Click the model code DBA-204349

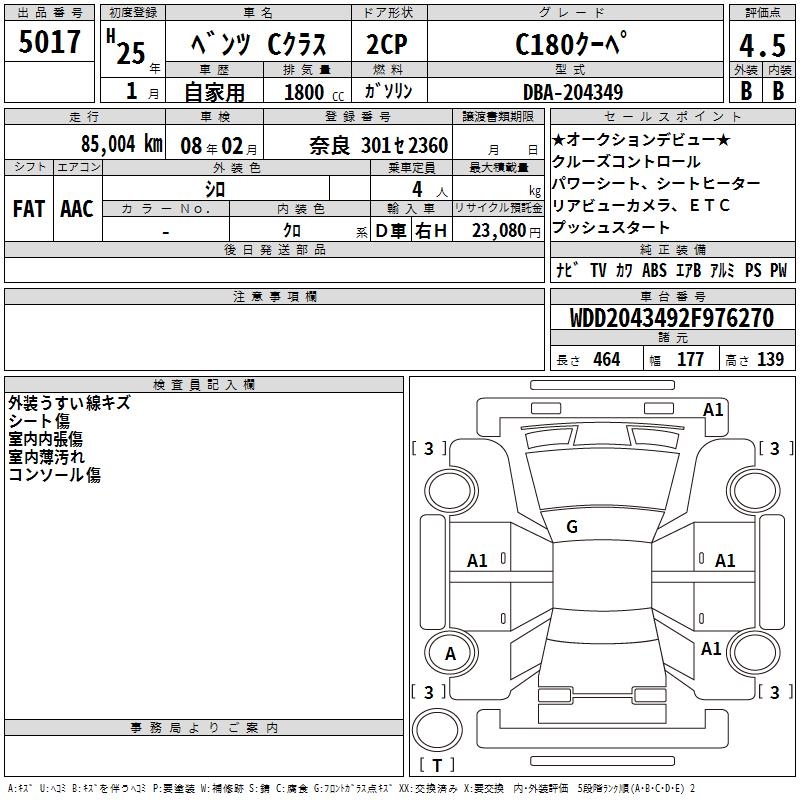pos(573,92)
